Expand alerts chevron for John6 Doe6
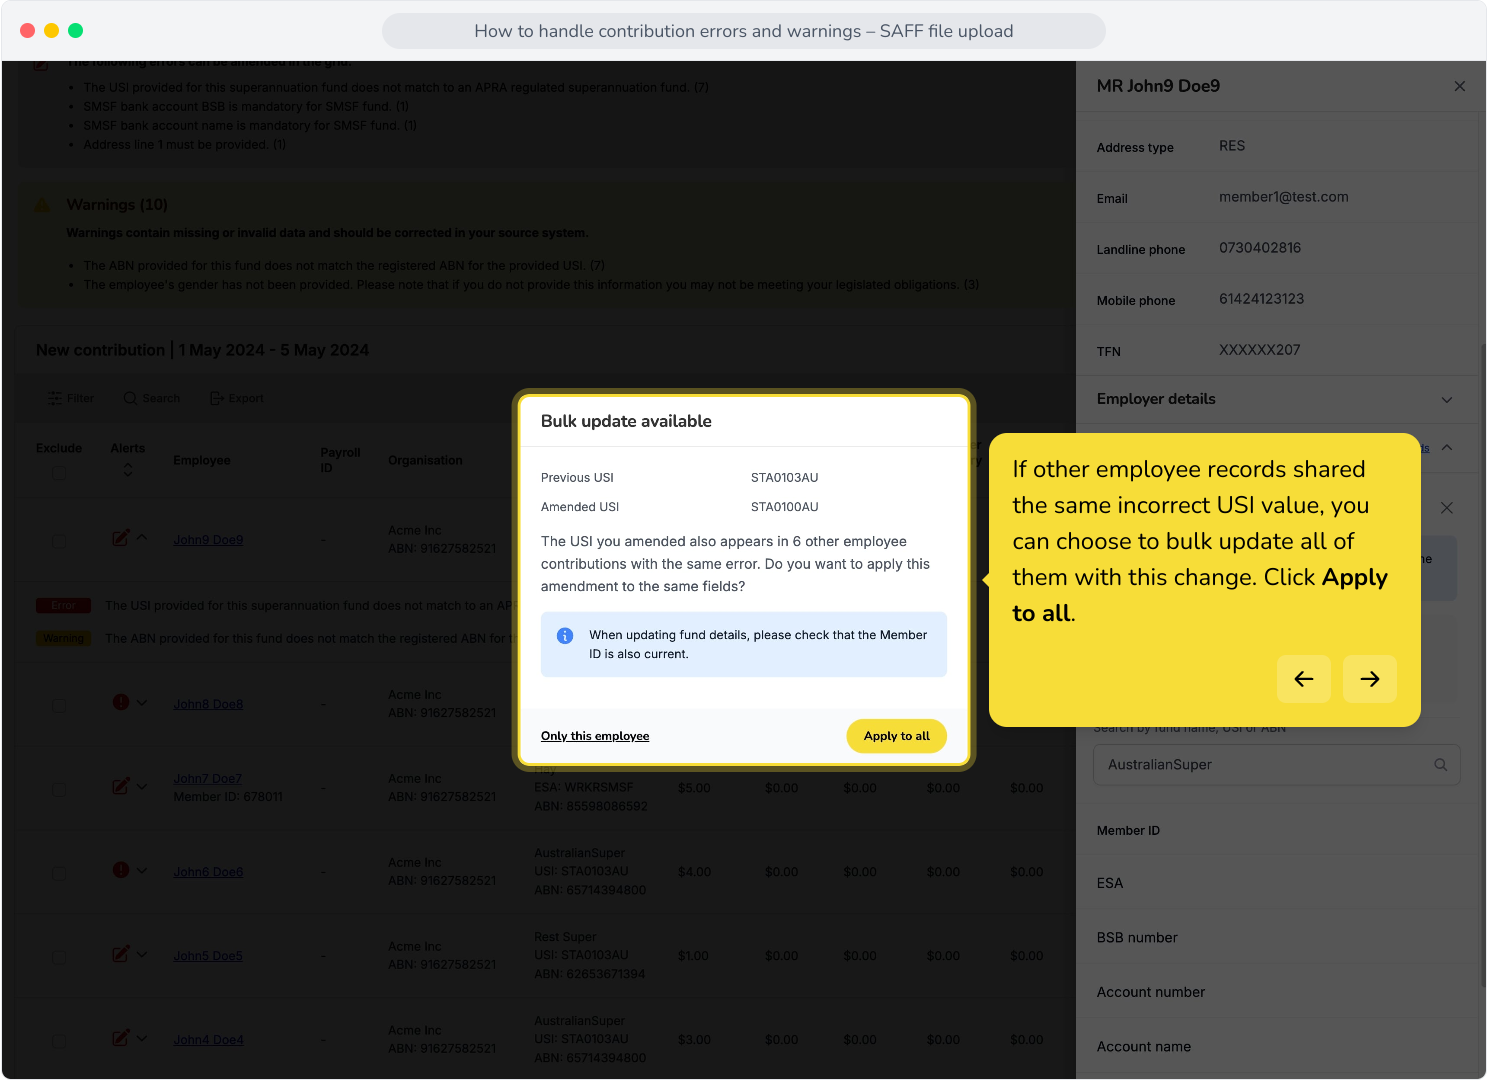Image resolution: width=1488 pixels, height=1080 pixels. pyautogui.click(x=142, y=870)
